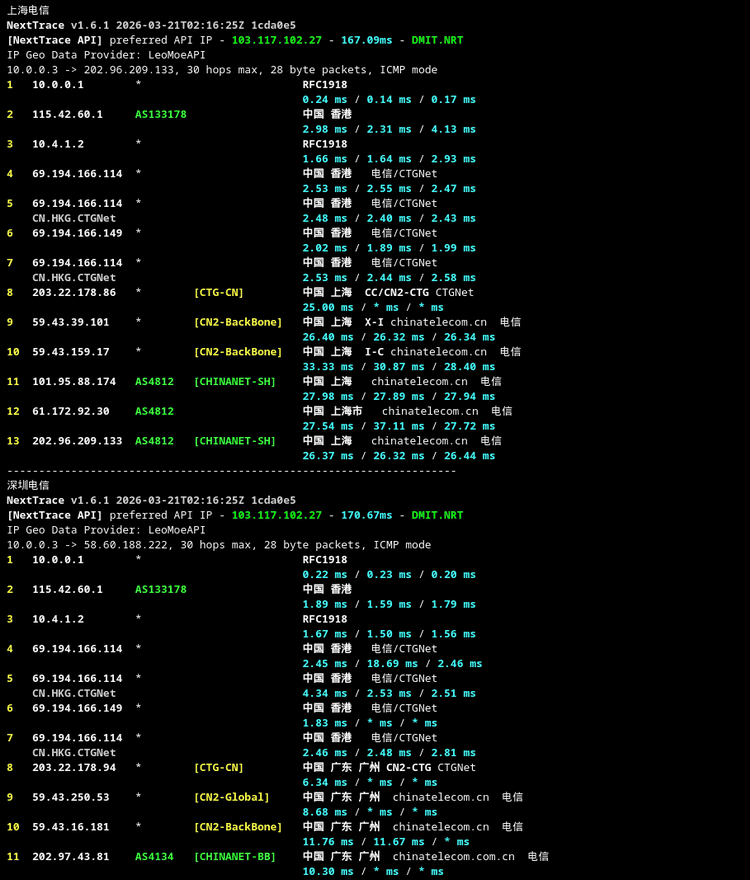750x880 pixels.
Task: Click the dashed separator line
Action: [x=231, y=470]
